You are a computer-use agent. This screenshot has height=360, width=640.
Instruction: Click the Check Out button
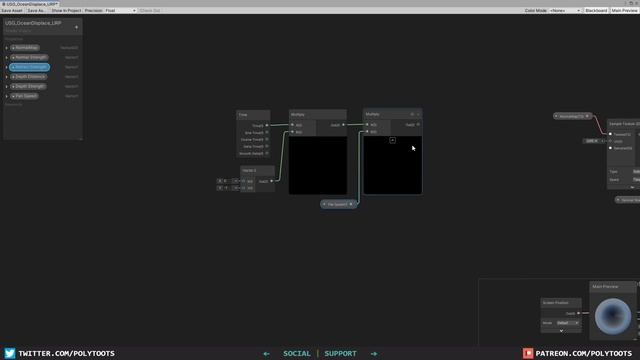tap(150, 10)
